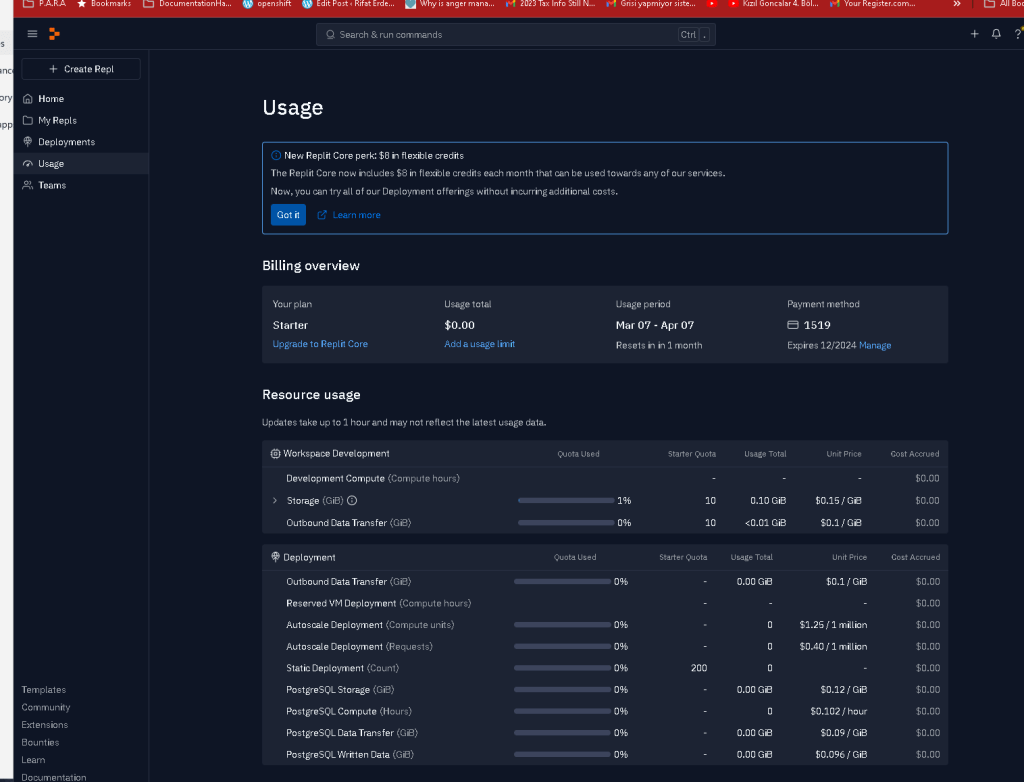Open Learn link in sidebar
The height and width of the screenshot is (782, 1024).
pyautogui.click(x=33, y=760)
